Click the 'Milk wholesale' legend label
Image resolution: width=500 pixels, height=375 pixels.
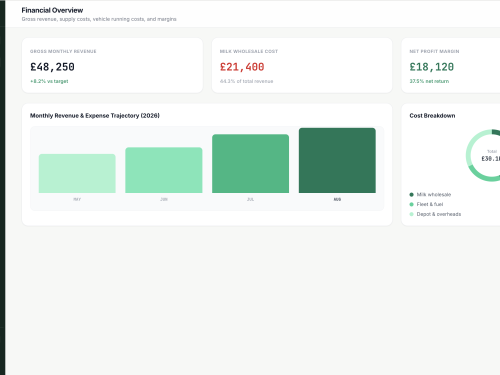click(434, 195)
